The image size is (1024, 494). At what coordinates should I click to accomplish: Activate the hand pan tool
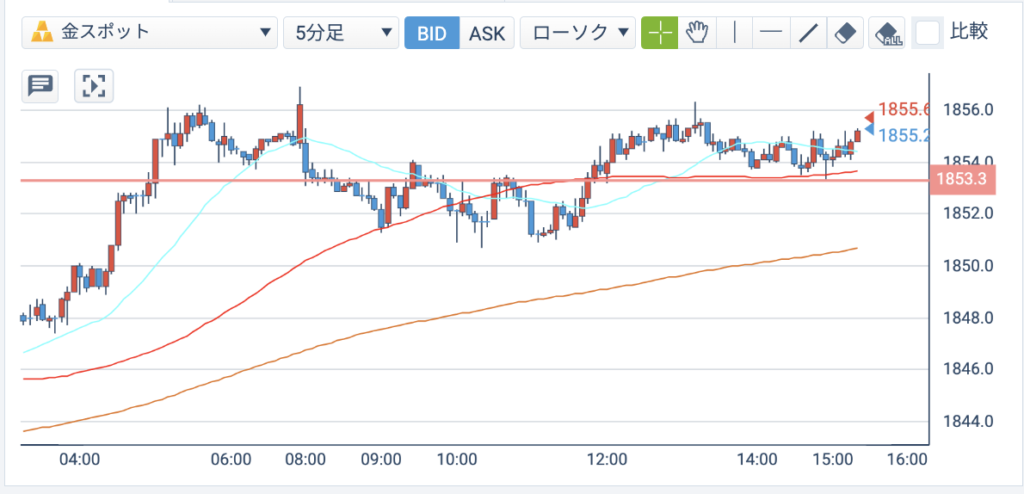pyautogui.click(x=697, y=33)
